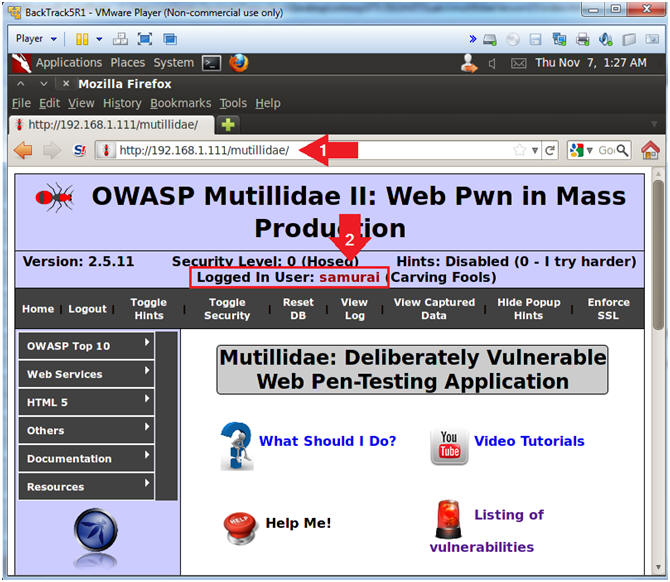Launch the terminal from the panel
Image resolution: width=670 pixels, height=582 pixels.
[x=212, y=63]
